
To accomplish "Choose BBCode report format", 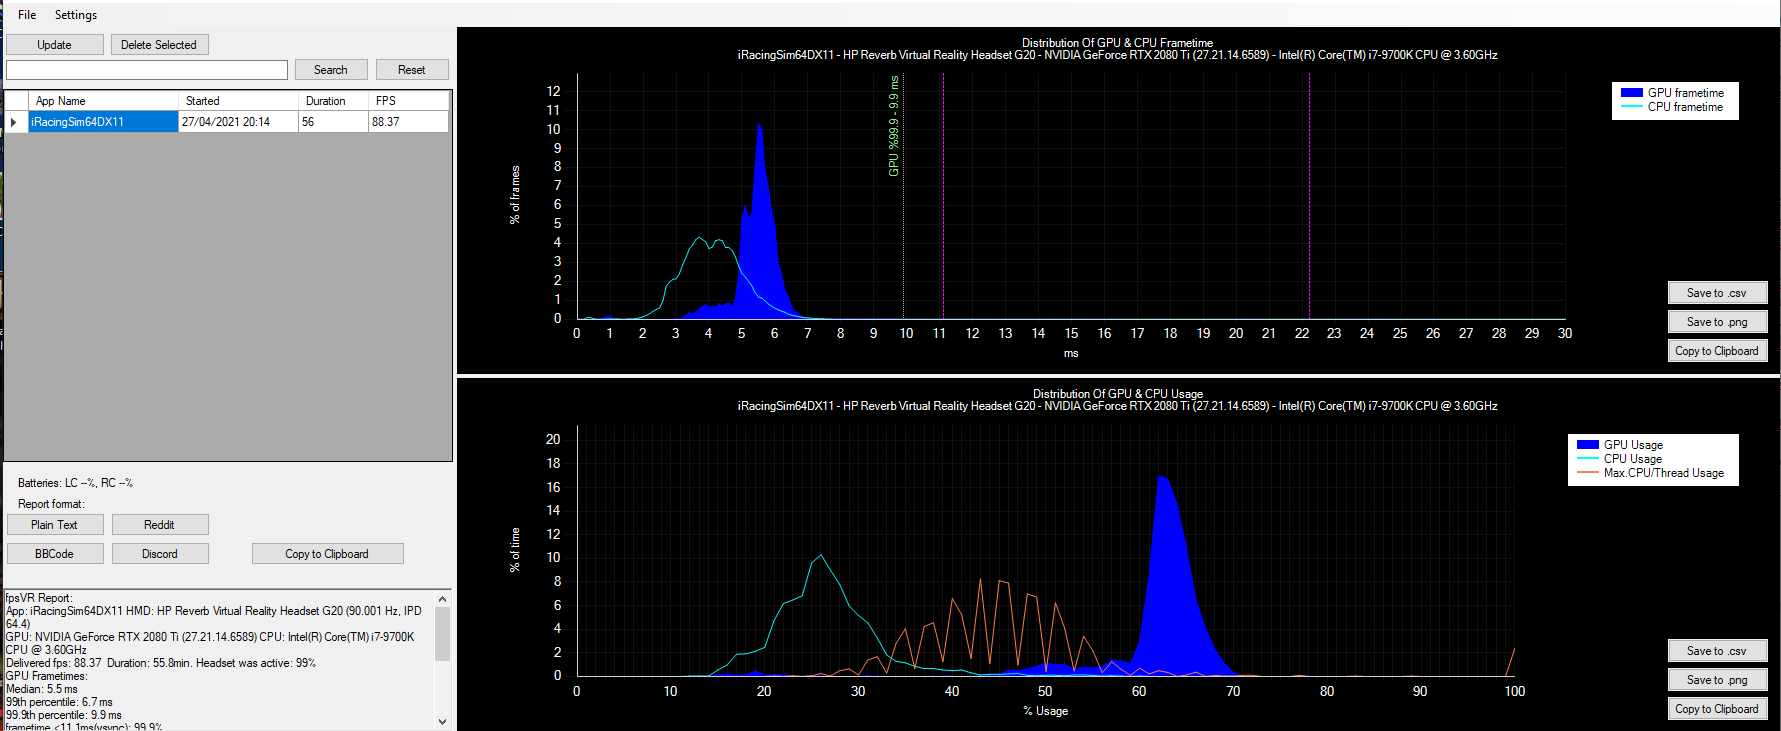I will pyautogui.click(x=55, y=554).
